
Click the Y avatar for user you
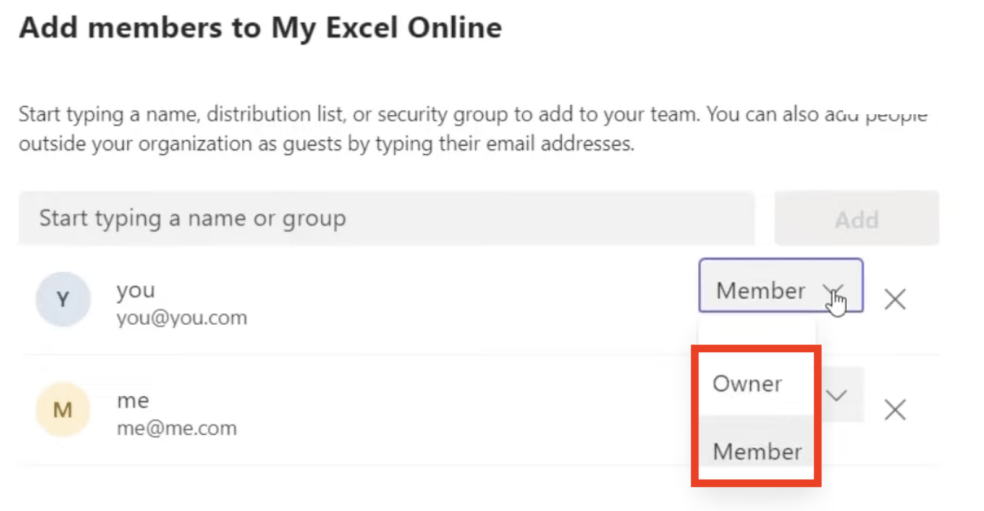(x=63, y=299)
